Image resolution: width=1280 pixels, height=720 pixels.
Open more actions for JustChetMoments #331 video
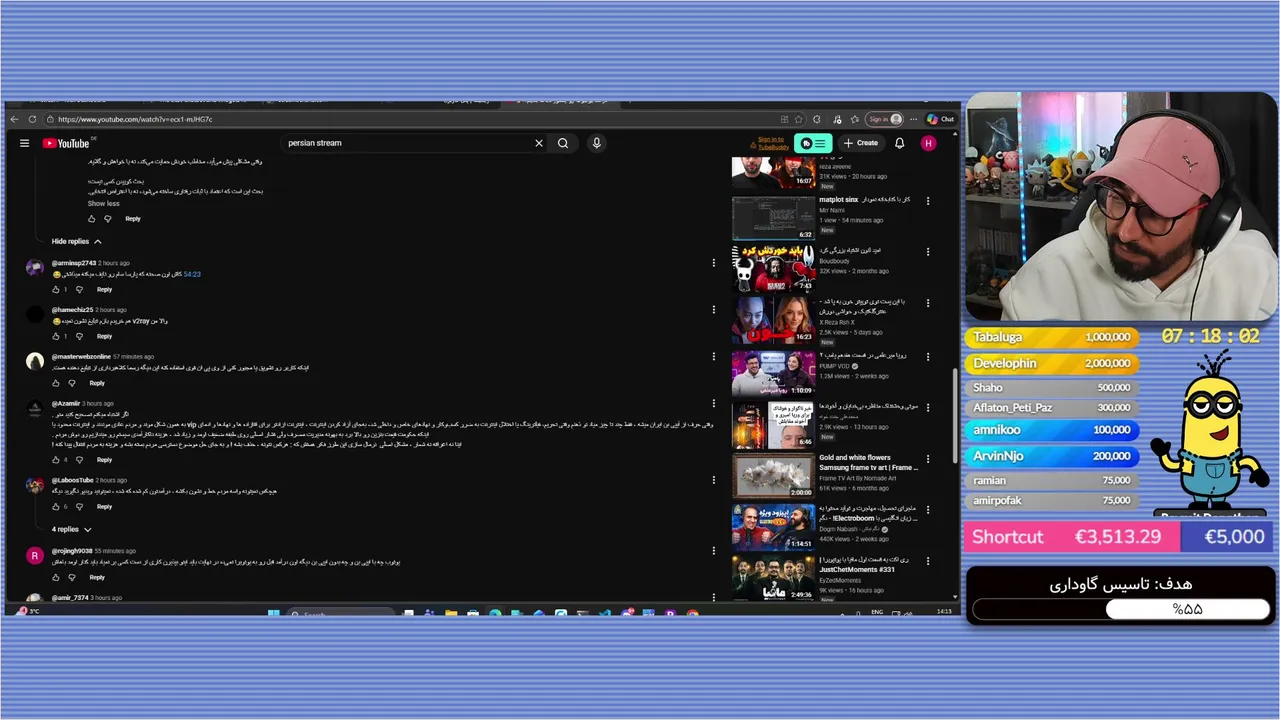(x=928, y=561)
